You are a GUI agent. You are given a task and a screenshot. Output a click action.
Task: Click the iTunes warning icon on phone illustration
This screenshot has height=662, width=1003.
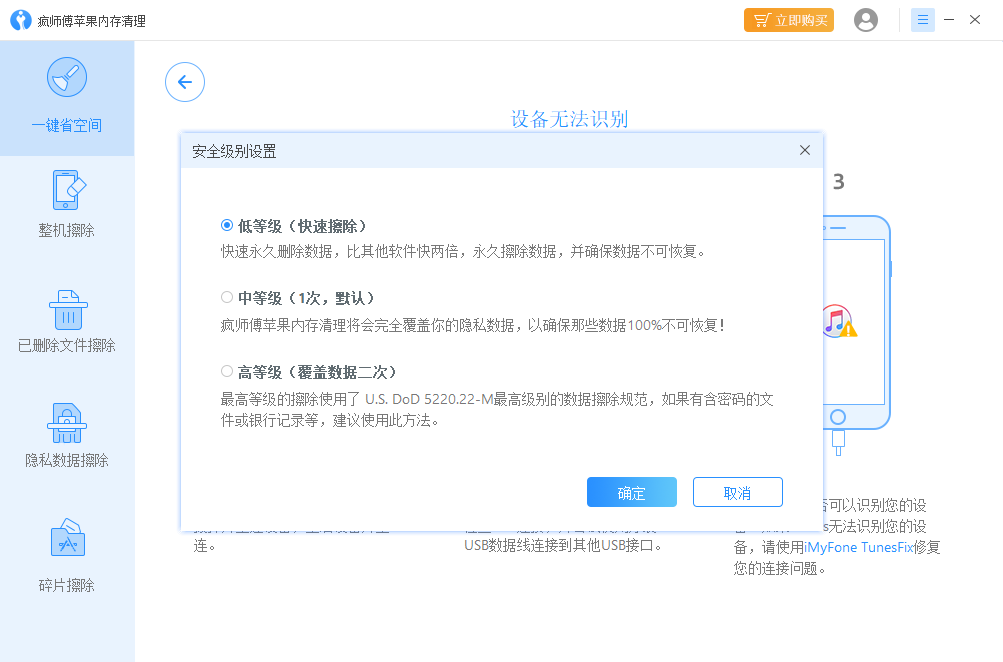tap(839, 321)
